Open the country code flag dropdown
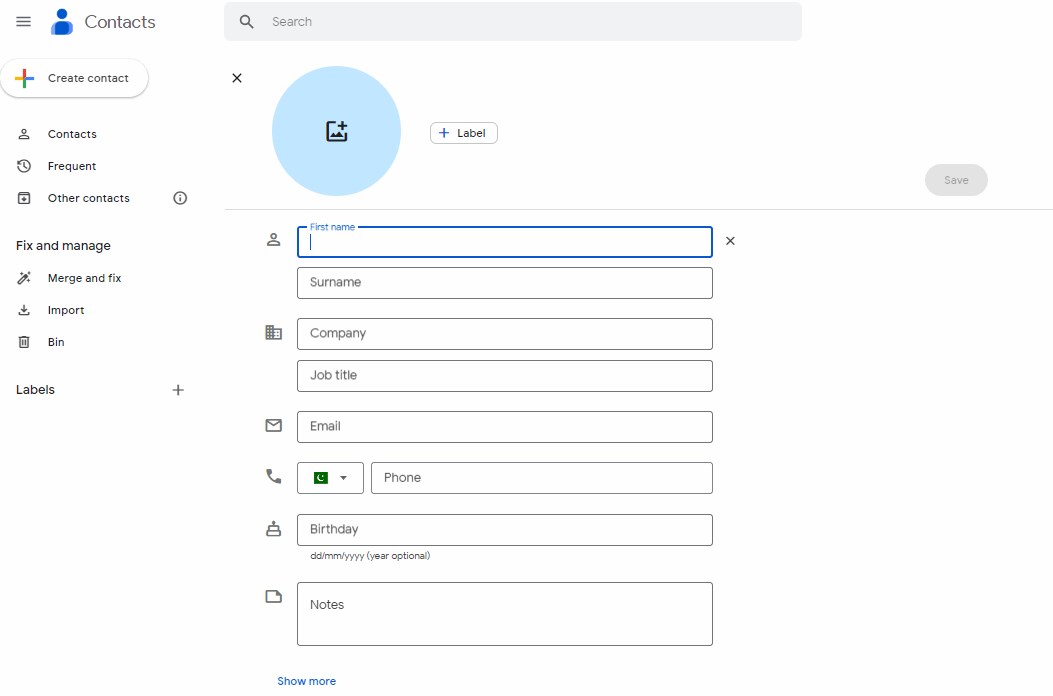The height and width of the screenshot is (696, 1053). coord(330,478)
